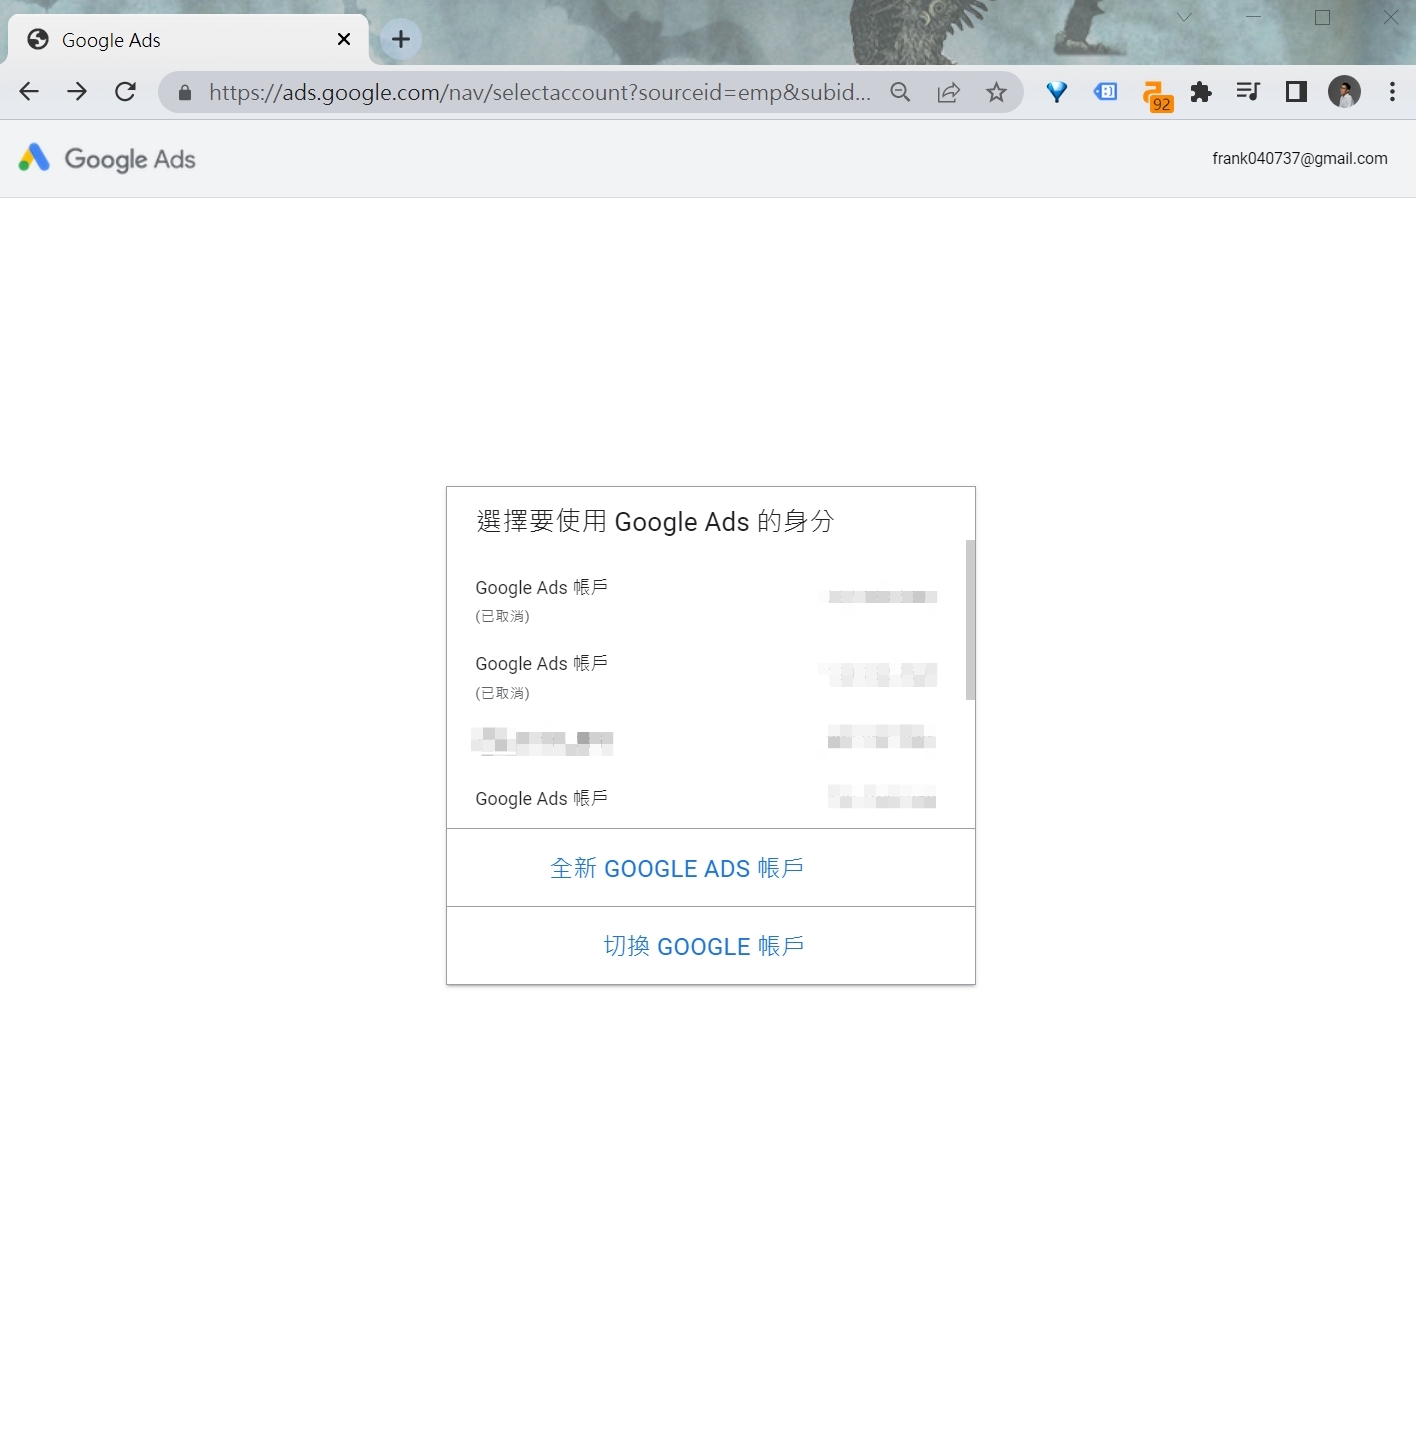Click the browser back arrow
The image size is (1416, 1431).
[x=29, y=92]
